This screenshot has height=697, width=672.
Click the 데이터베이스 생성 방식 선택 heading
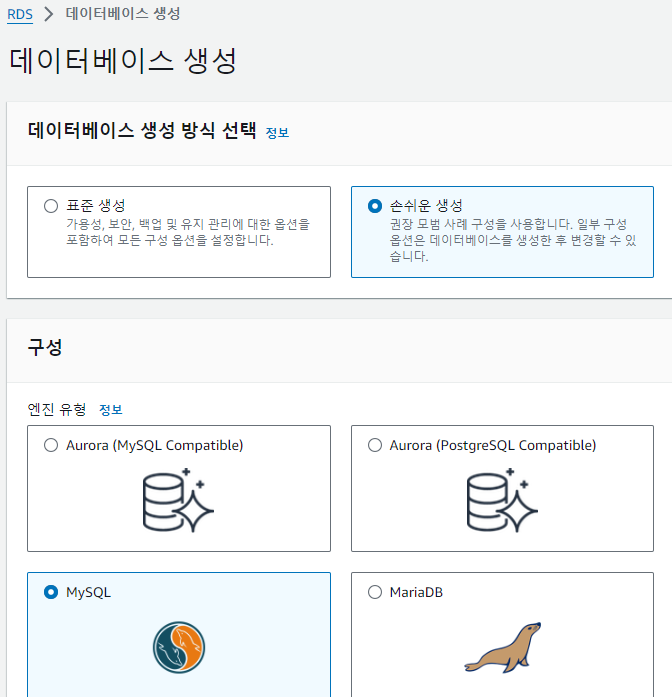(x=142, y=131)
